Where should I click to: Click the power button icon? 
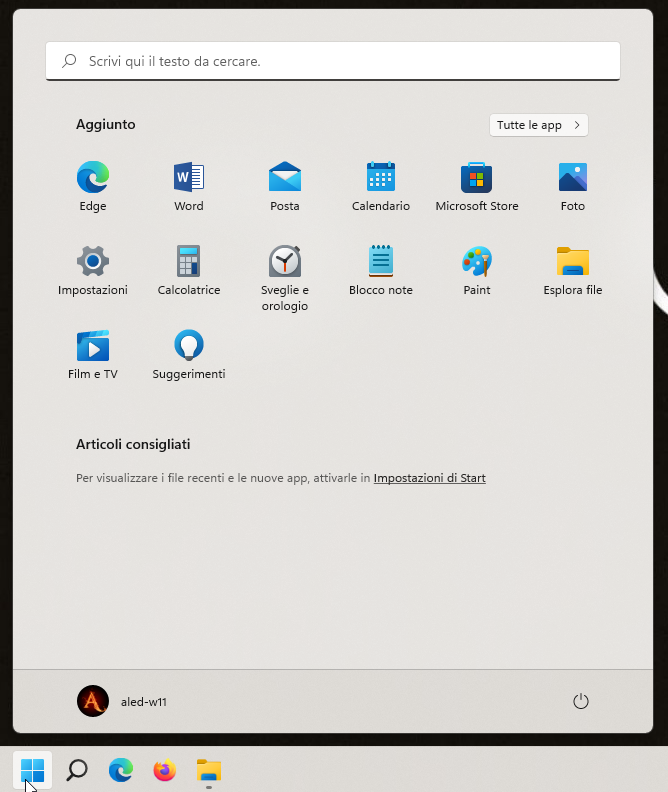[x=581, y=701]
